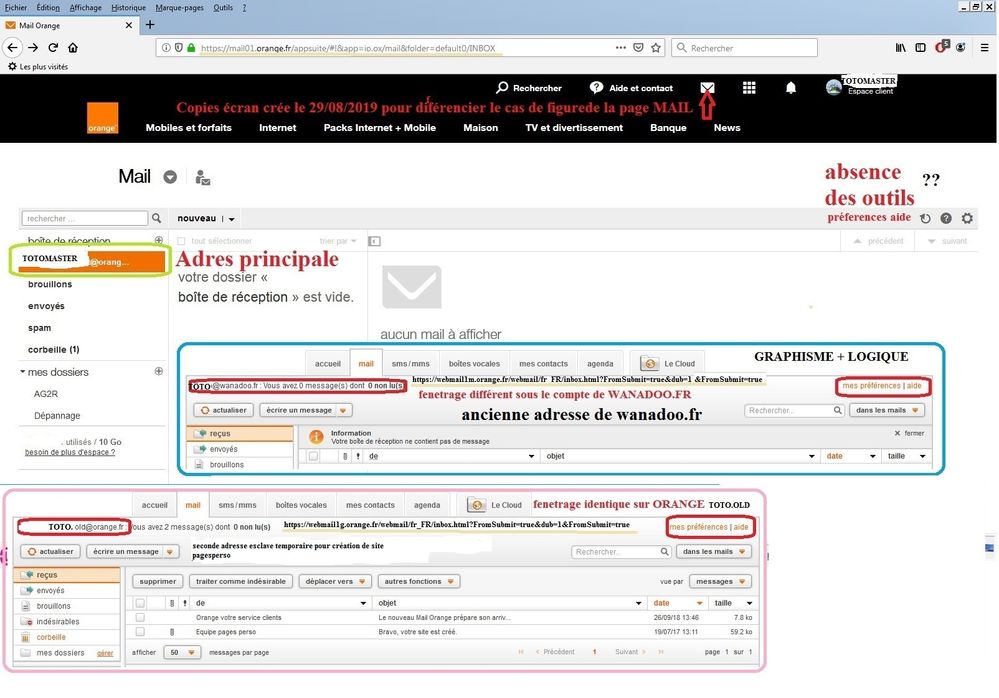This screenshot has width=999, height=698.
Task: Click the mail search magnifier icon
Action: coord(157,218)
